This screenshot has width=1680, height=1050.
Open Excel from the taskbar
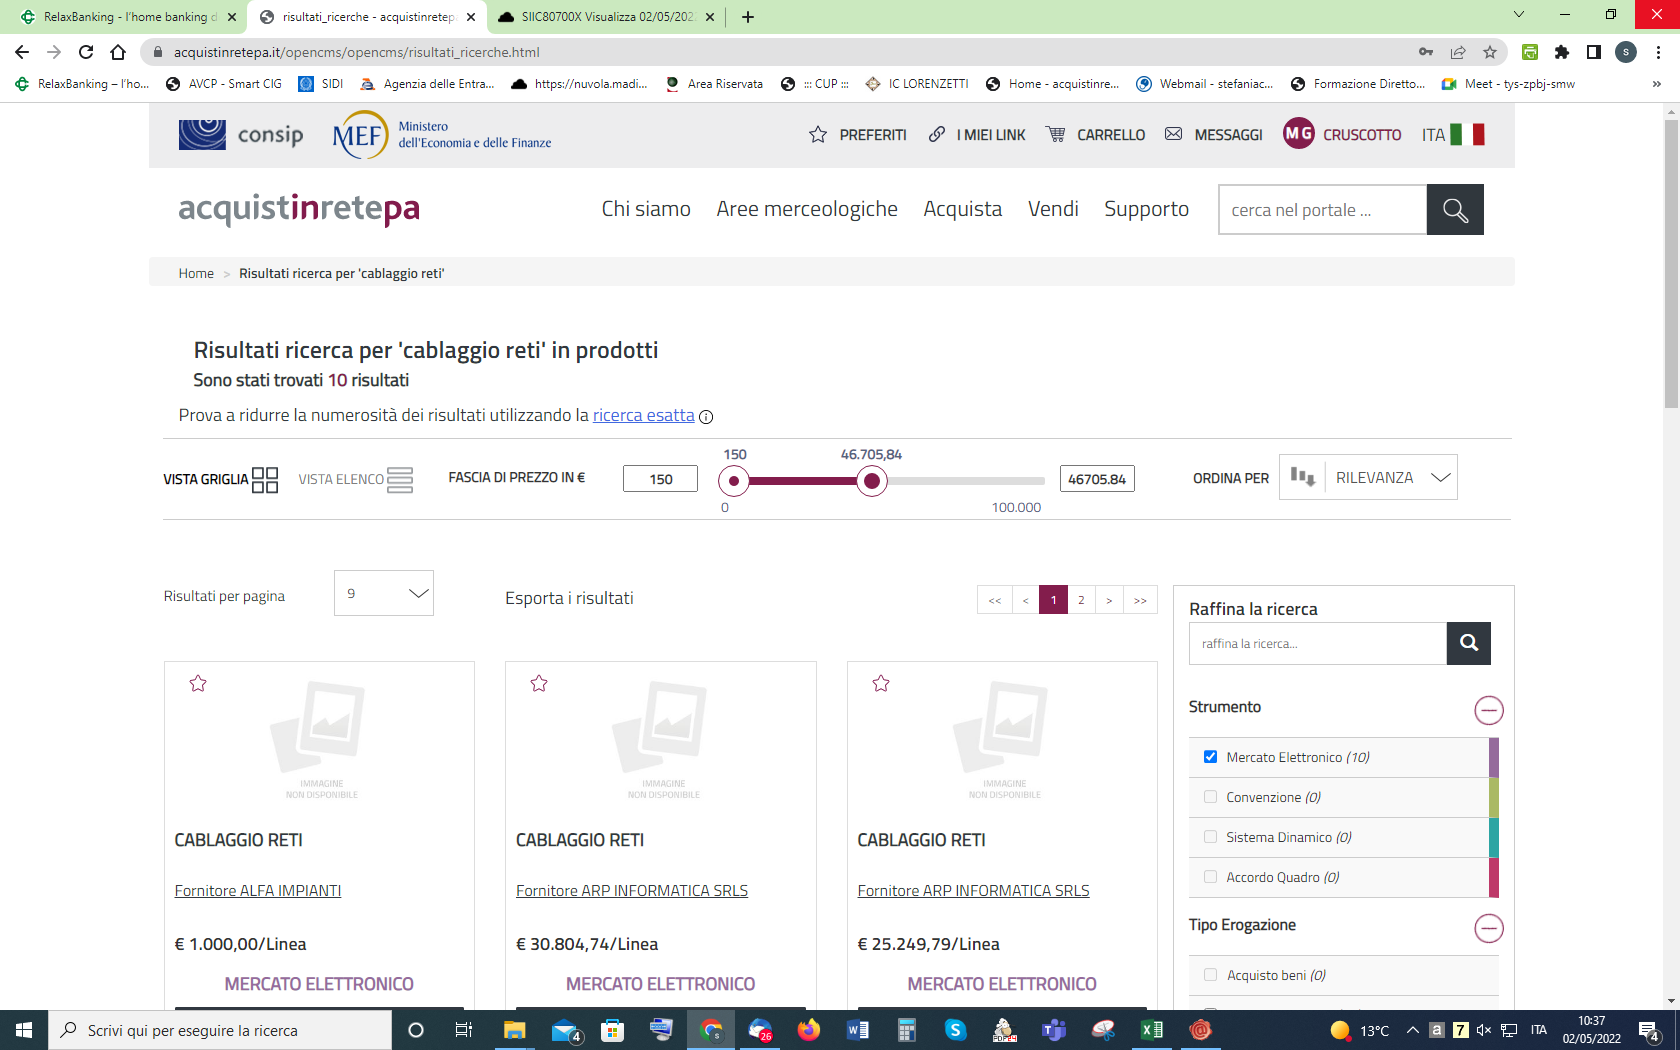point(1152,1030)
